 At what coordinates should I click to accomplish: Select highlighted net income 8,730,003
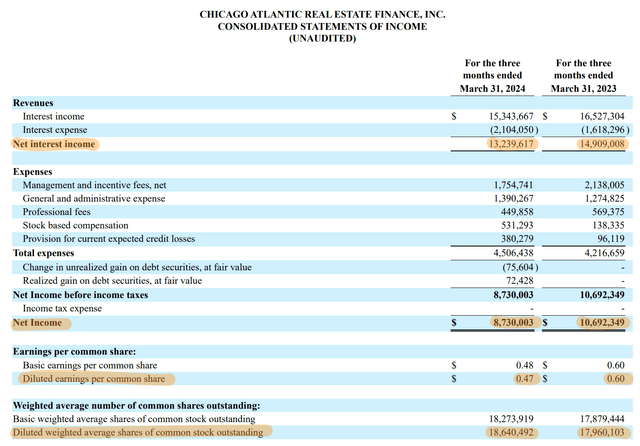click(x=513, y=323)
